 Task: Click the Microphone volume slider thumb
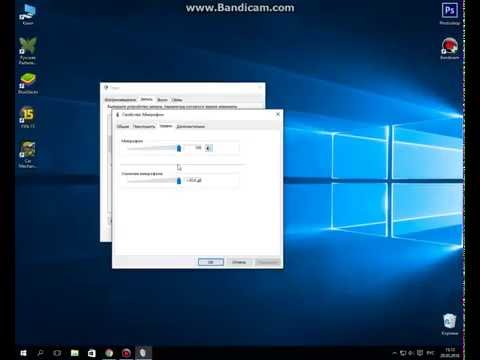[179, 148]
